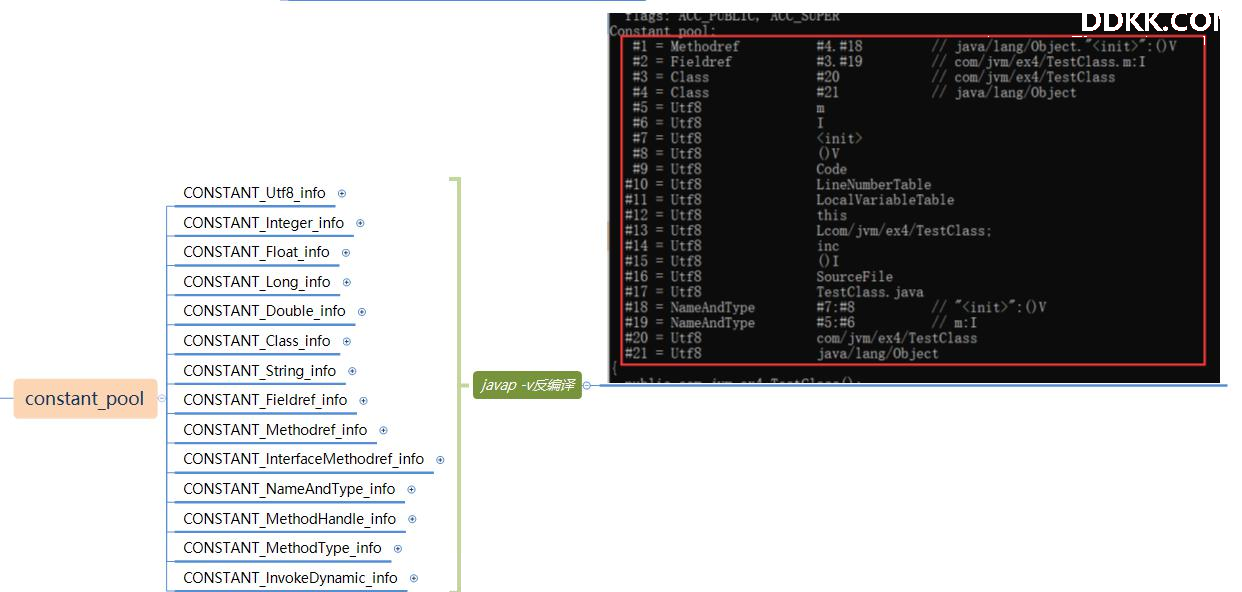Click the expand circle beside CONSTANT_String_info
Screen dimensions: 1242x592
point(352,371)
